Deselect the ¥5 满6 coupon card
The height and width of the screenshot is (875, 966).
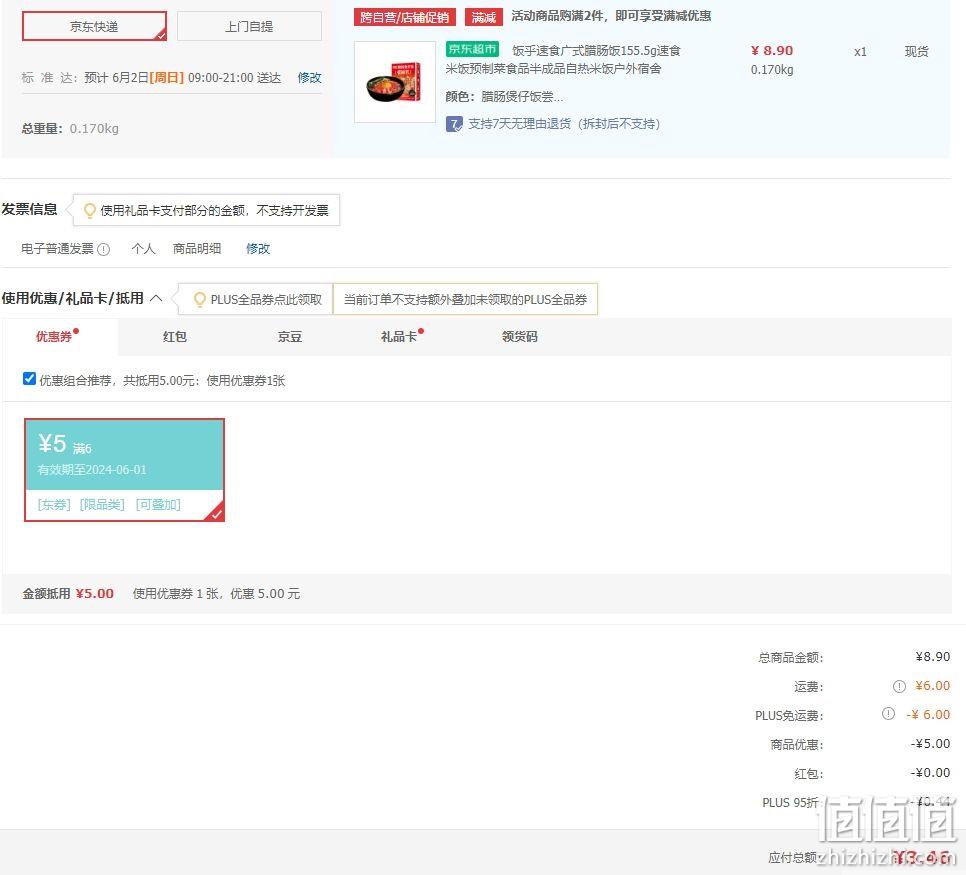pyautogui.click(x=124, y=470)
